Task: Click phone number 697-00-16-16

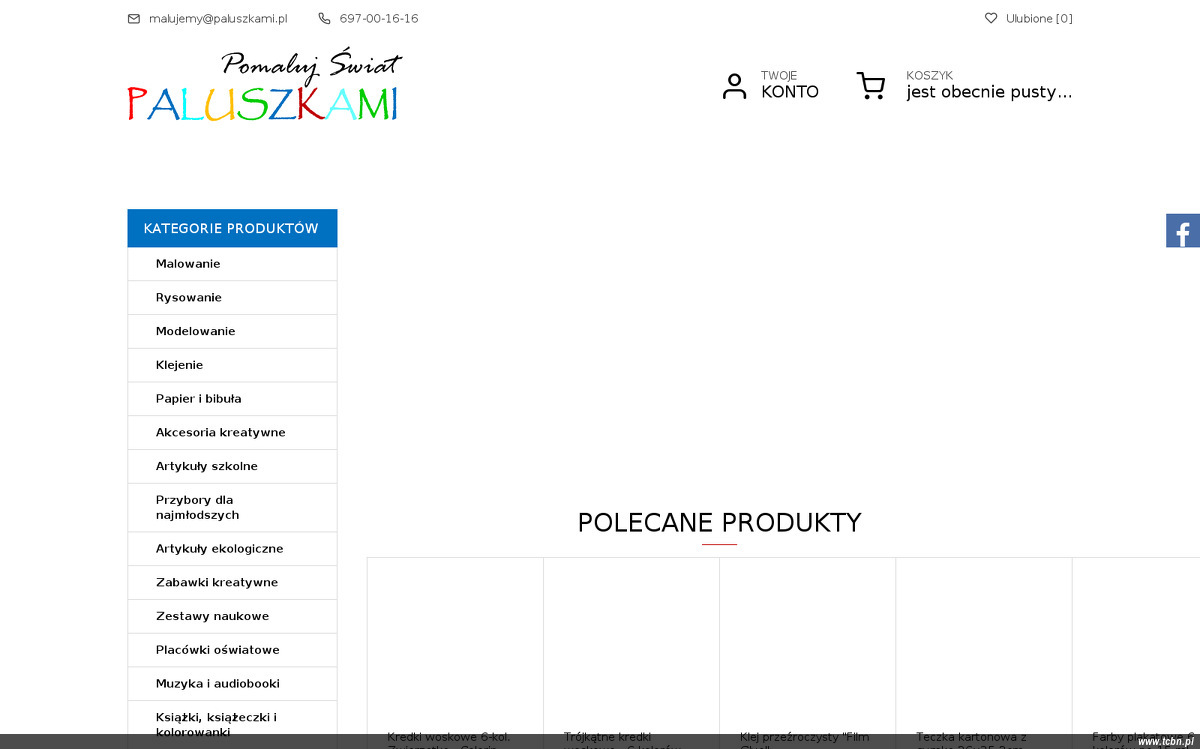Action: pos(379,19)
